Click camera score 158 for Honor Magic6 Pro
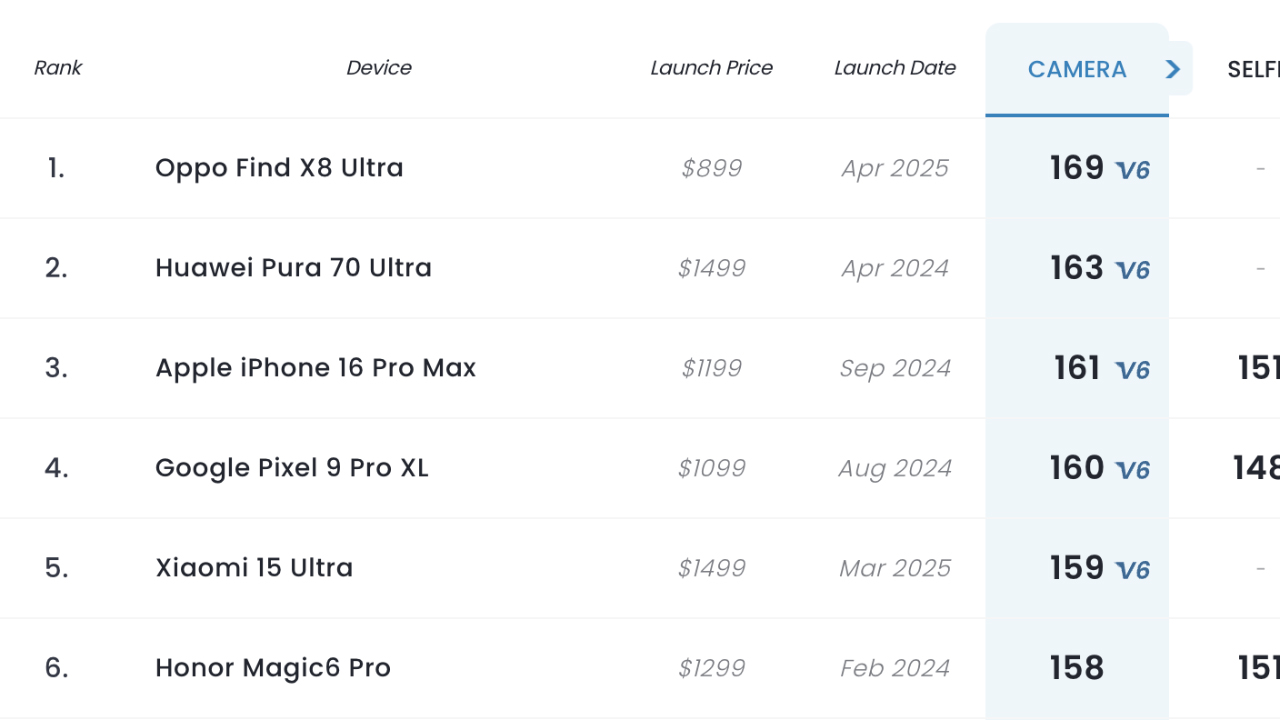Screen dimensions: 1280x720 click(1077, 668)
